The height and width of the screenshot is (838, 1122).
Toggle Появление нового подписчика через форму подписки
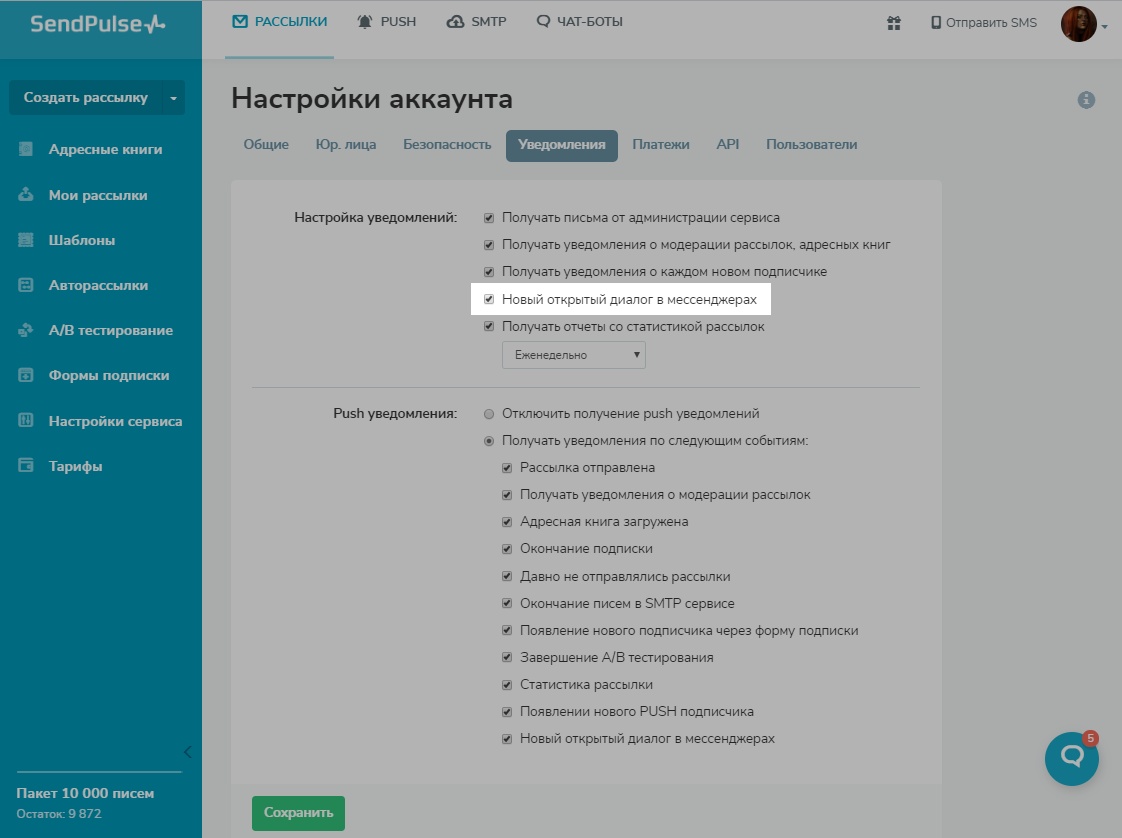(x=507, y=630)
